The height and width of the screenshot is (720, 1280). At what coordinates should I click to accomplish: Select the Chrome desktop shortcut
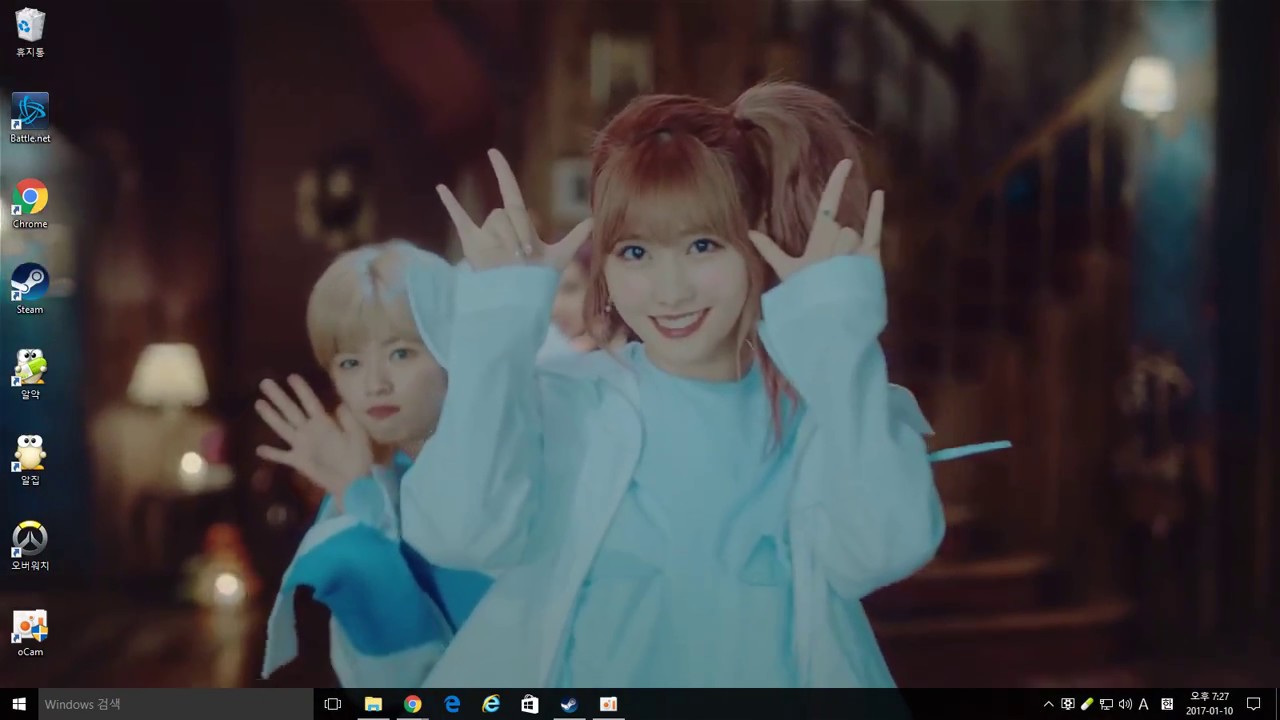point(30,204)
